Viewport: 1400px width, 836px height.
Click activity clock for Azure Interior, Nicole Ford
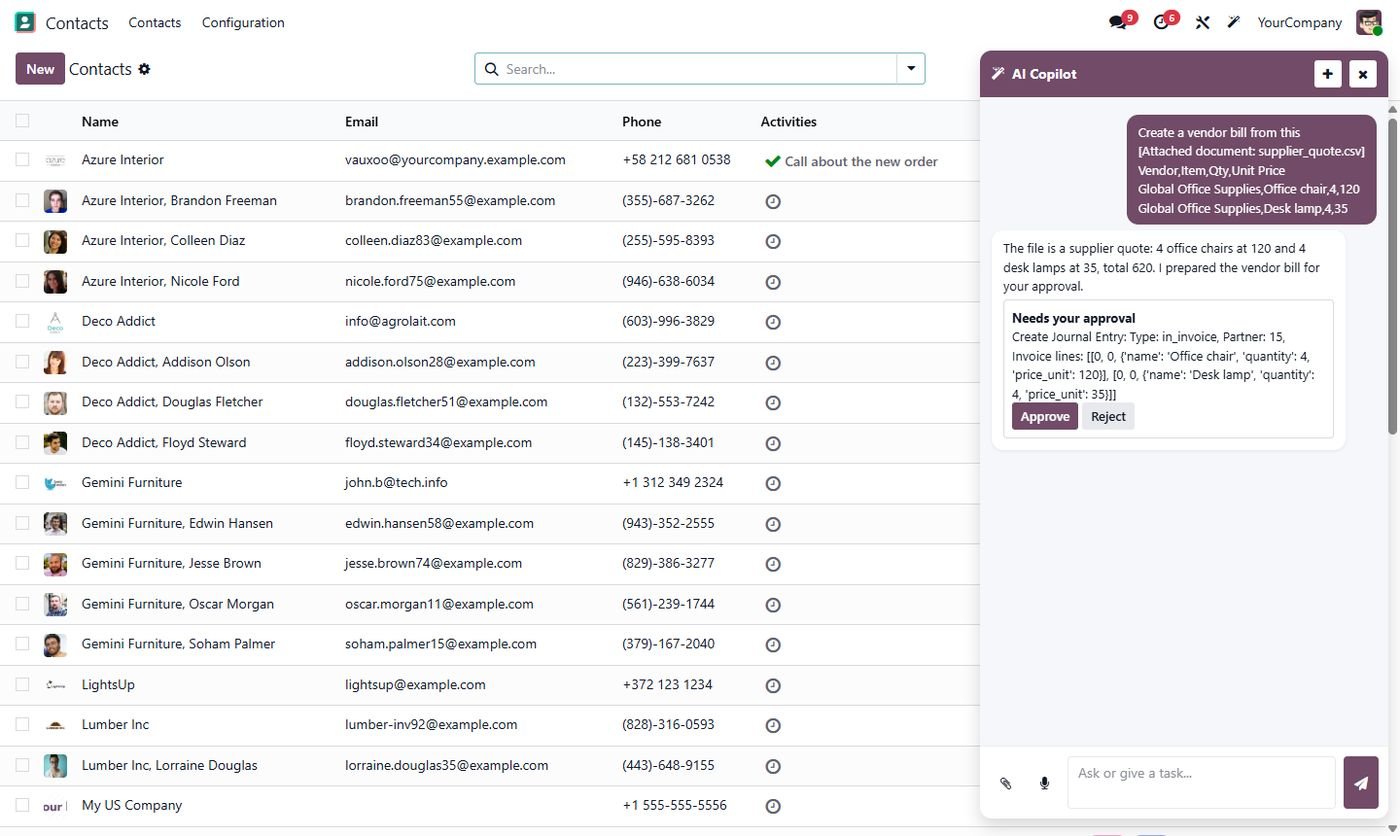tap(772, 282)
